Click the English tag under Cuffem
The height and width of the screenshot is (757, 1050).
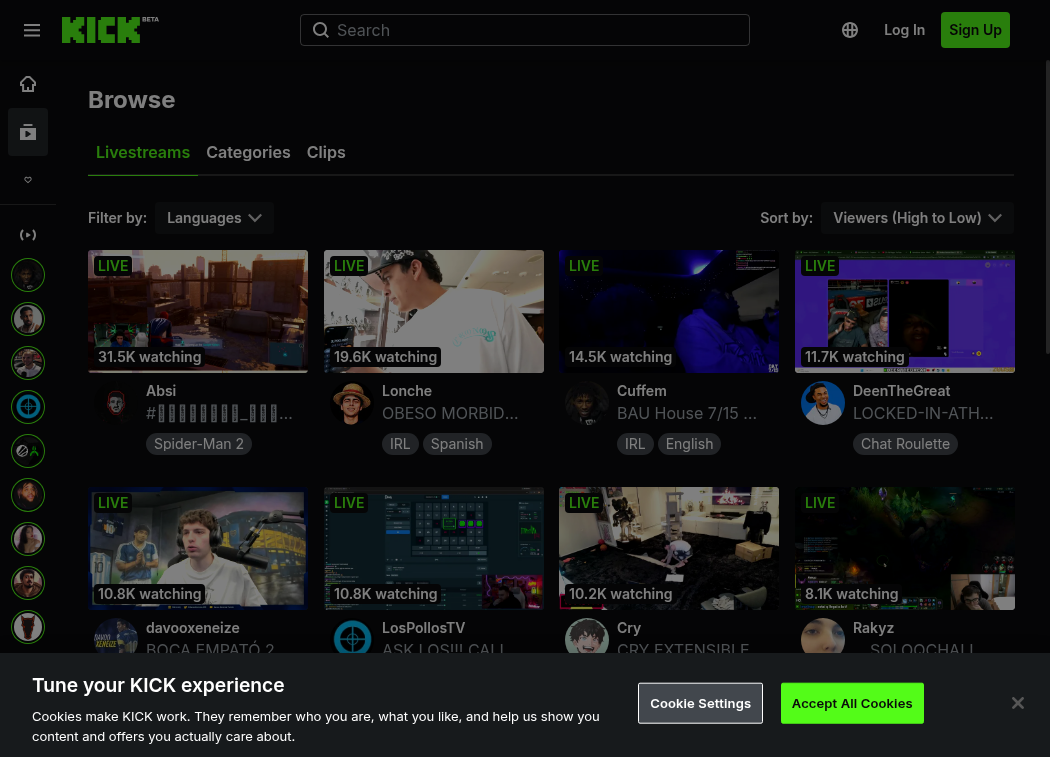click(689, 444)
